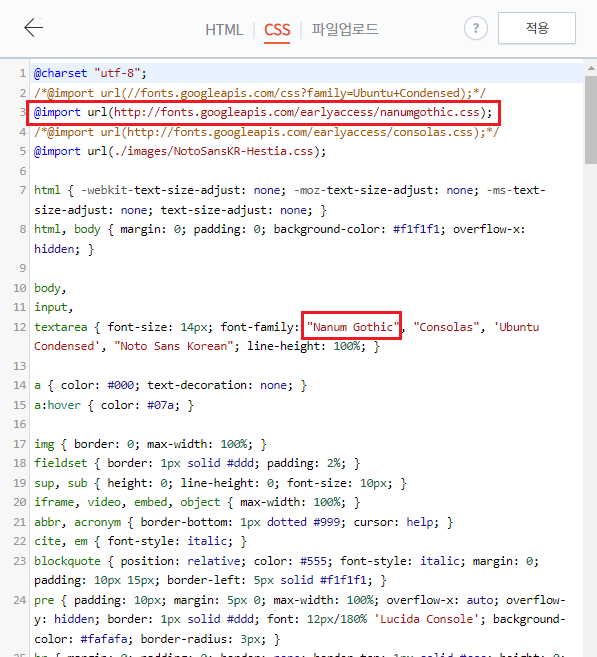Click the pre selector on line 24
This screenshot has width=597, height=657.
pyautogui.click(x=44, y=600)
